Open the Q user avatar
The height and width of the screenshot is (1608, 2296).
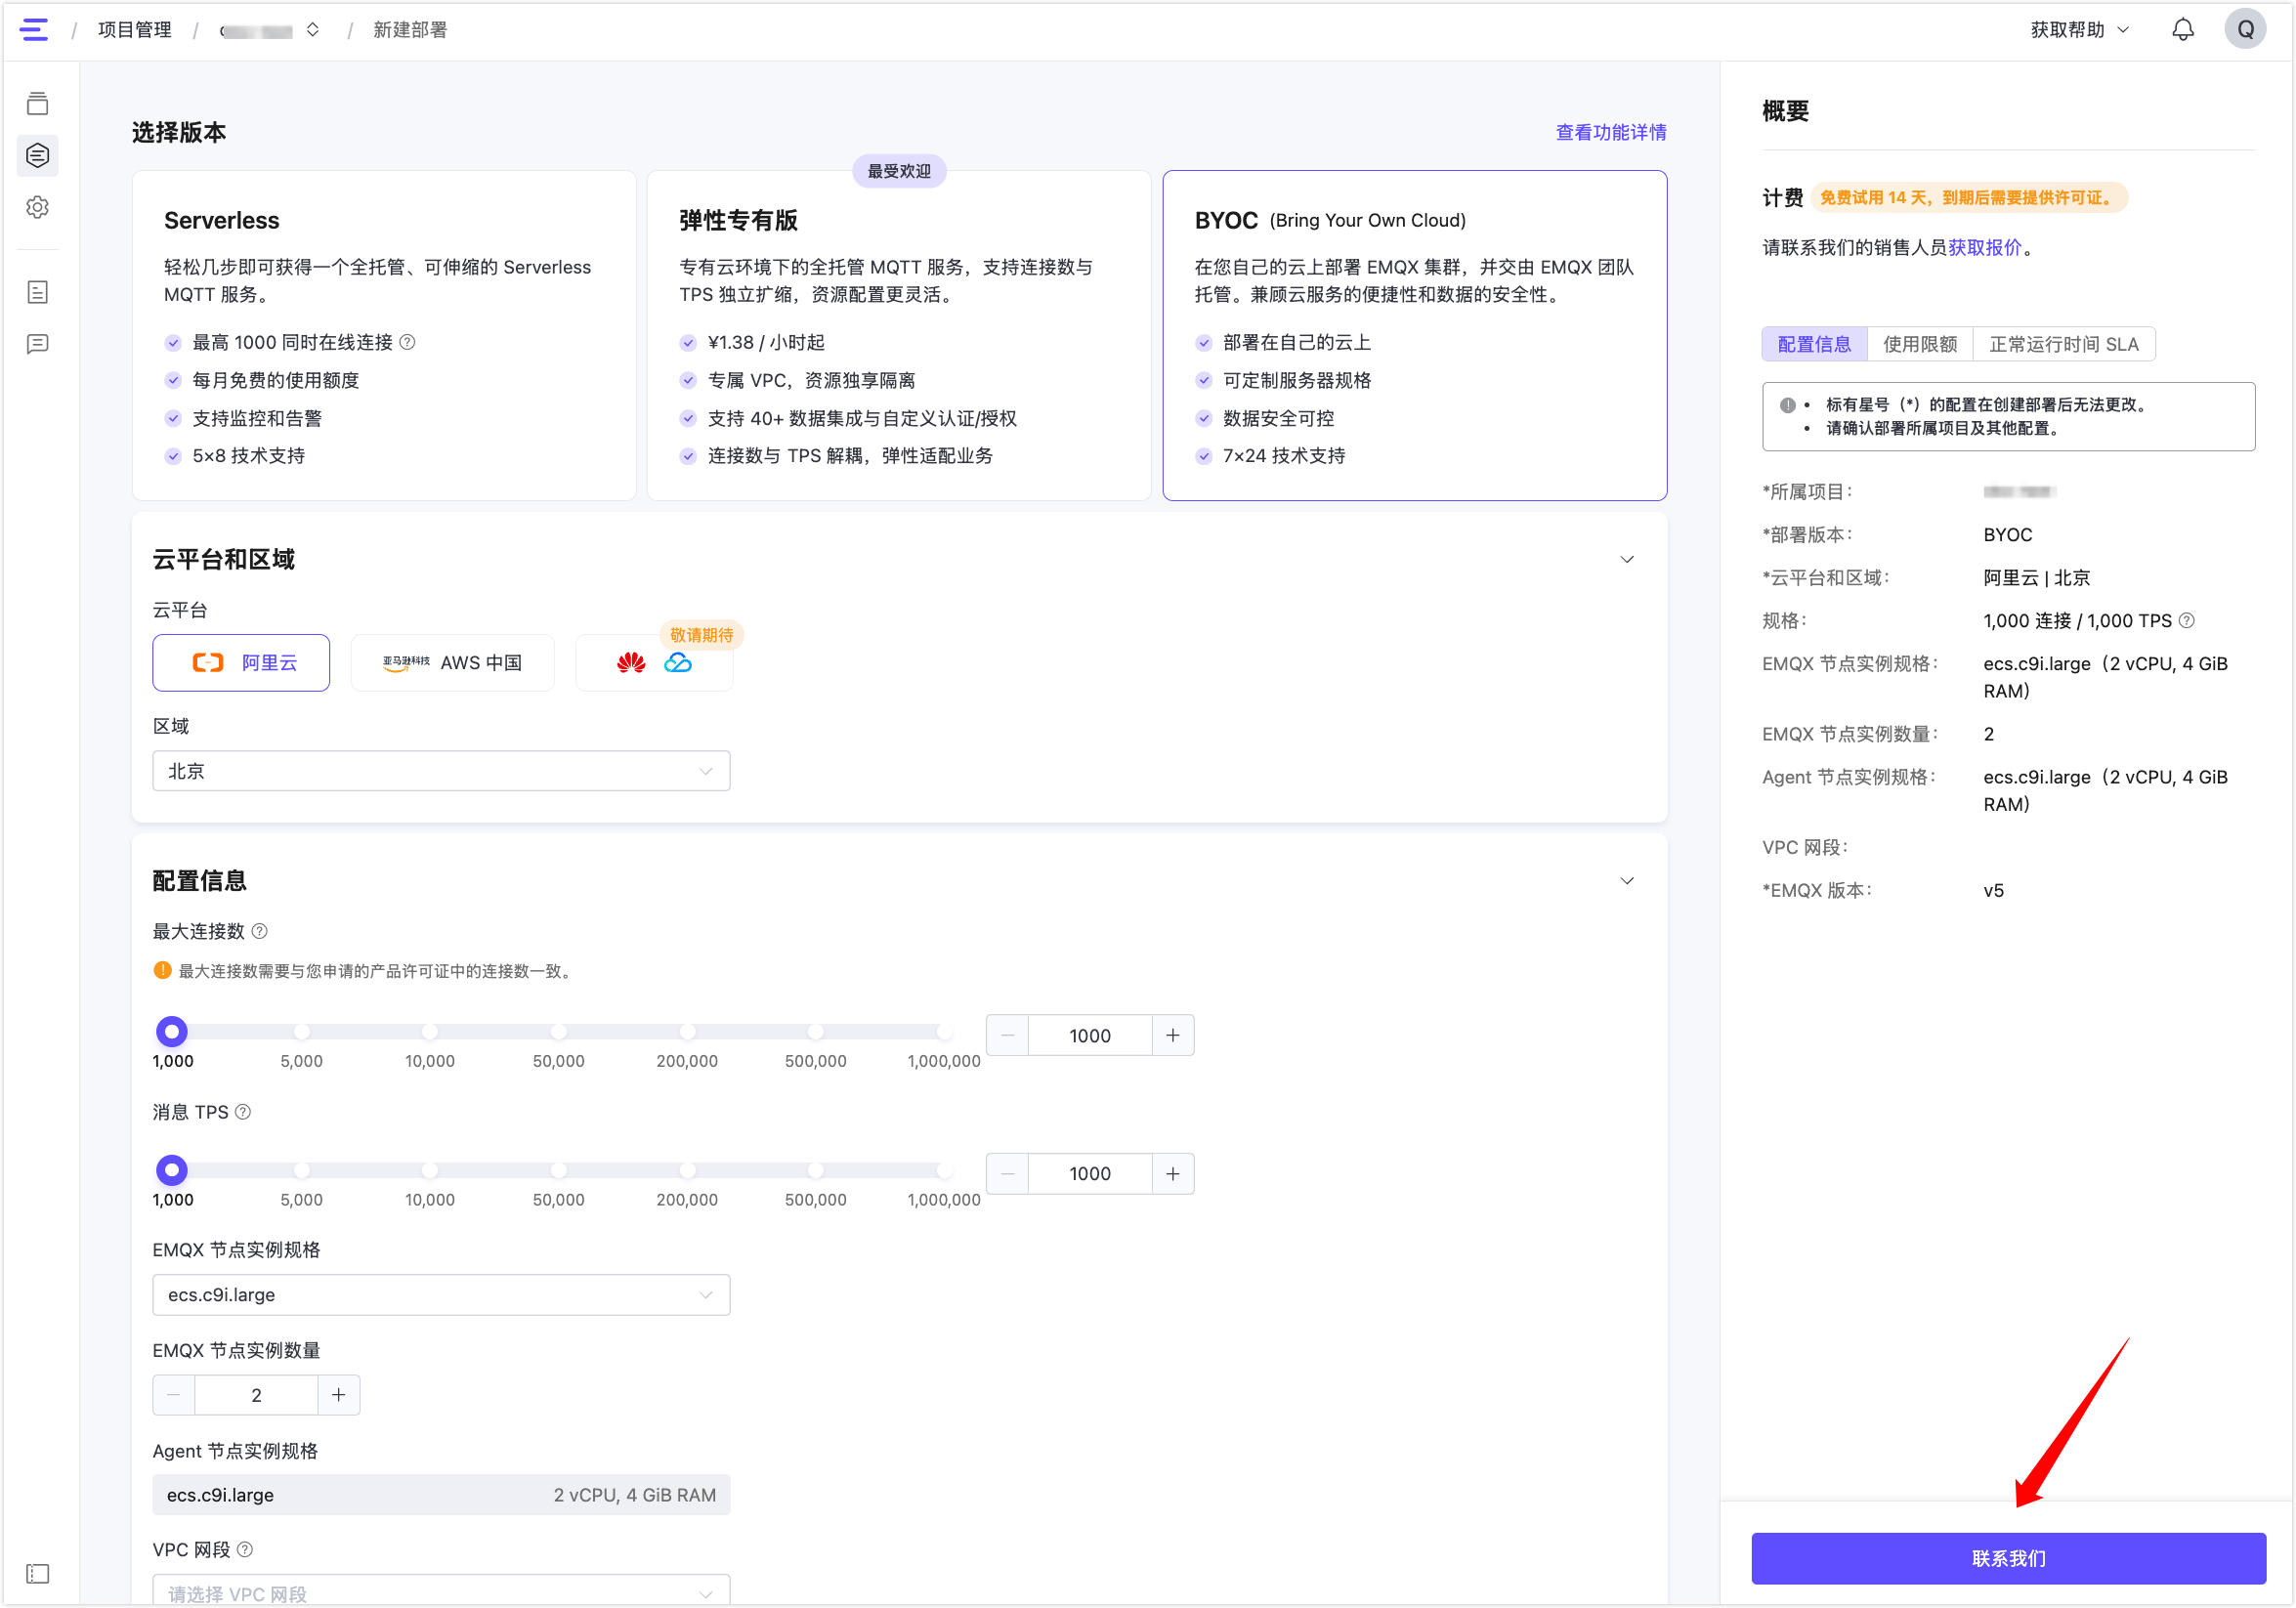[2245, 30]
